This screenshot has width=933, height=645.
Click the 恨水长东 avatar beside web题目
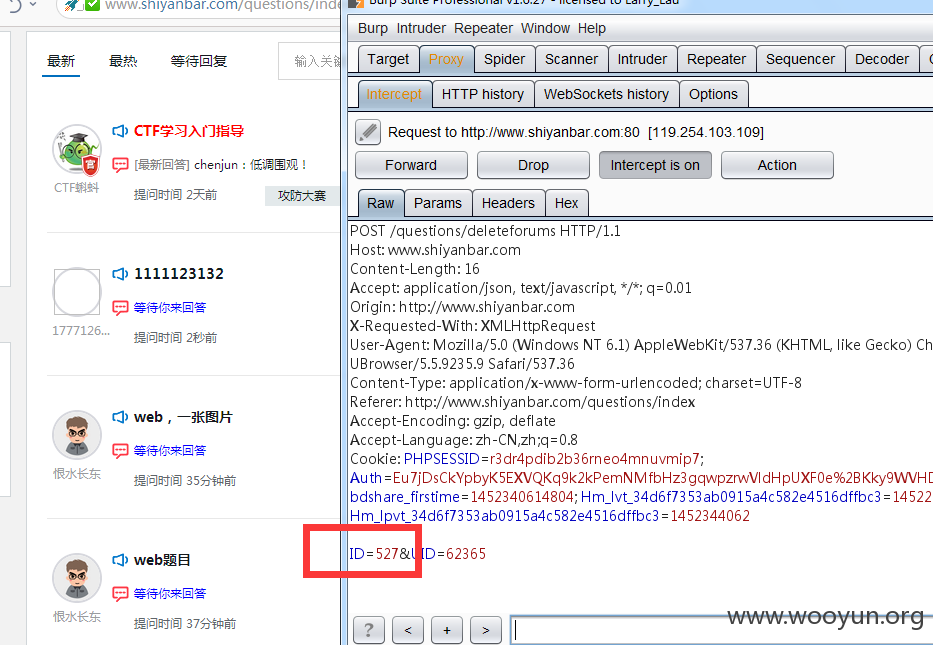[77, 577]
